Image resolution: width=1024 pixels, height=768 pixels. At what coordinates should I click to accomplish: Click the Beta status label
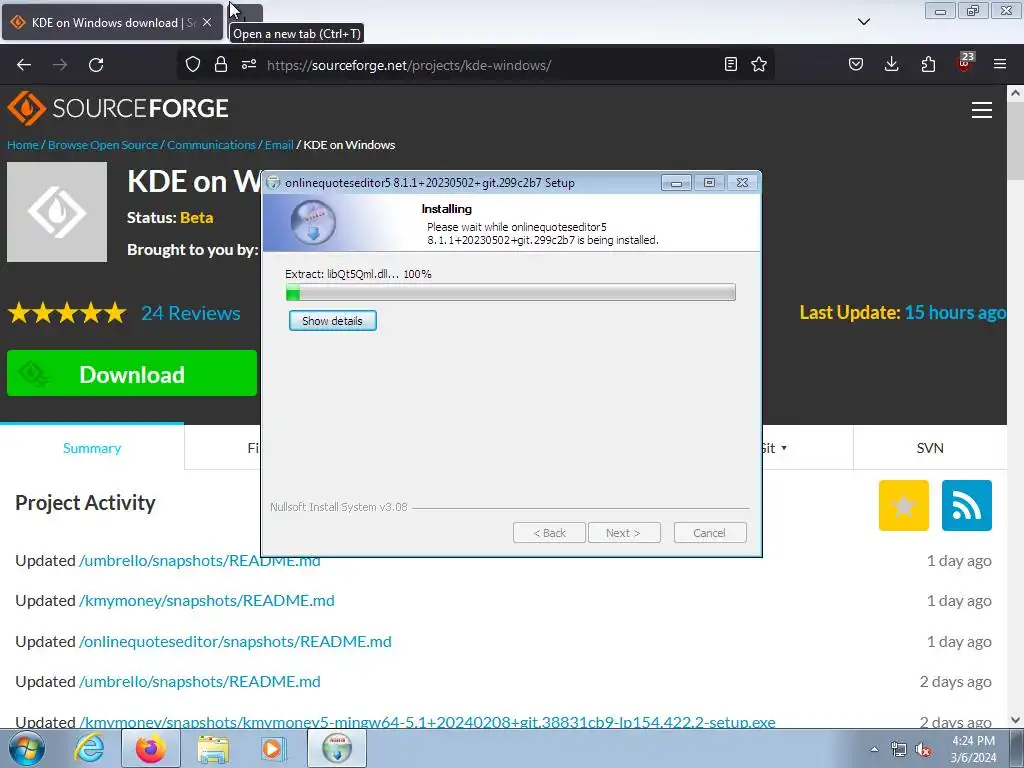[197, 217]
